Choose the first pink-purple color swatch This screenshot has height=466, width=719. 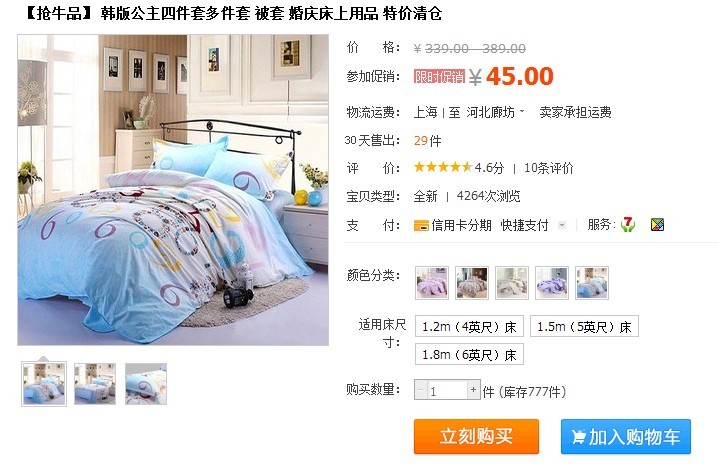[432, 283]
